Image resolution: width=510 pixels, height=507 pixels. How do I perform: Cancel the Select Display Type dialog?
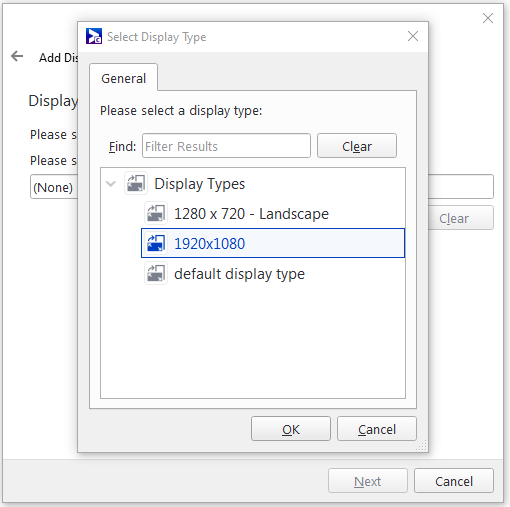[x=377, y=429]
